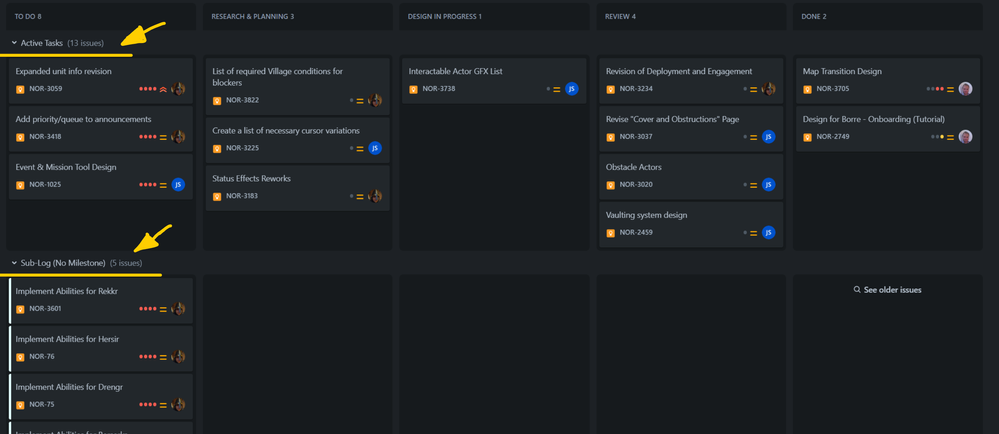The image size is (999, 434).
Task: Open Event & Mission Tool Design card
Action: click(x=101, y=177)
